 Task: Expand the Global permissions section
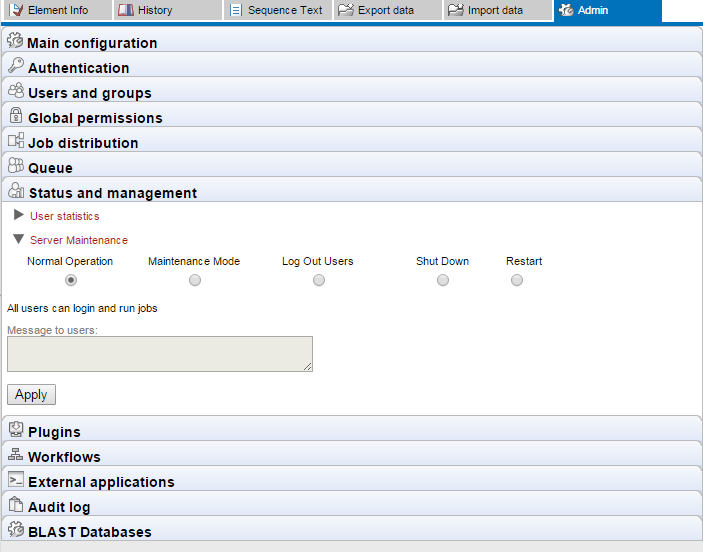tap(352, 116)
